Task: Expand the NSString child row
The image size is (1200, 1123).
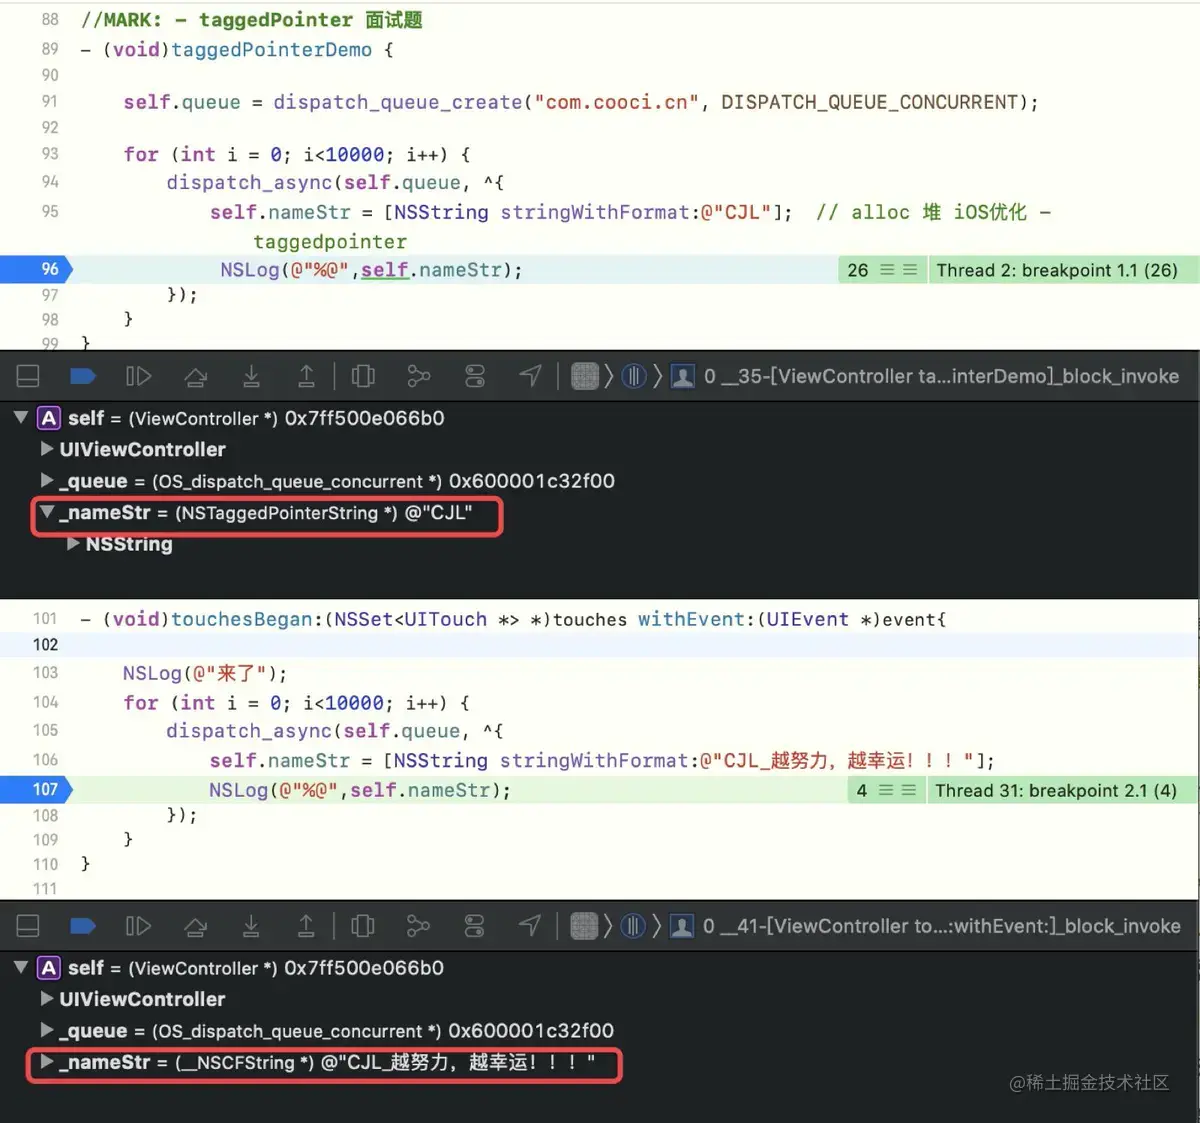Action: pyautogui.click(x=73, y=544)
